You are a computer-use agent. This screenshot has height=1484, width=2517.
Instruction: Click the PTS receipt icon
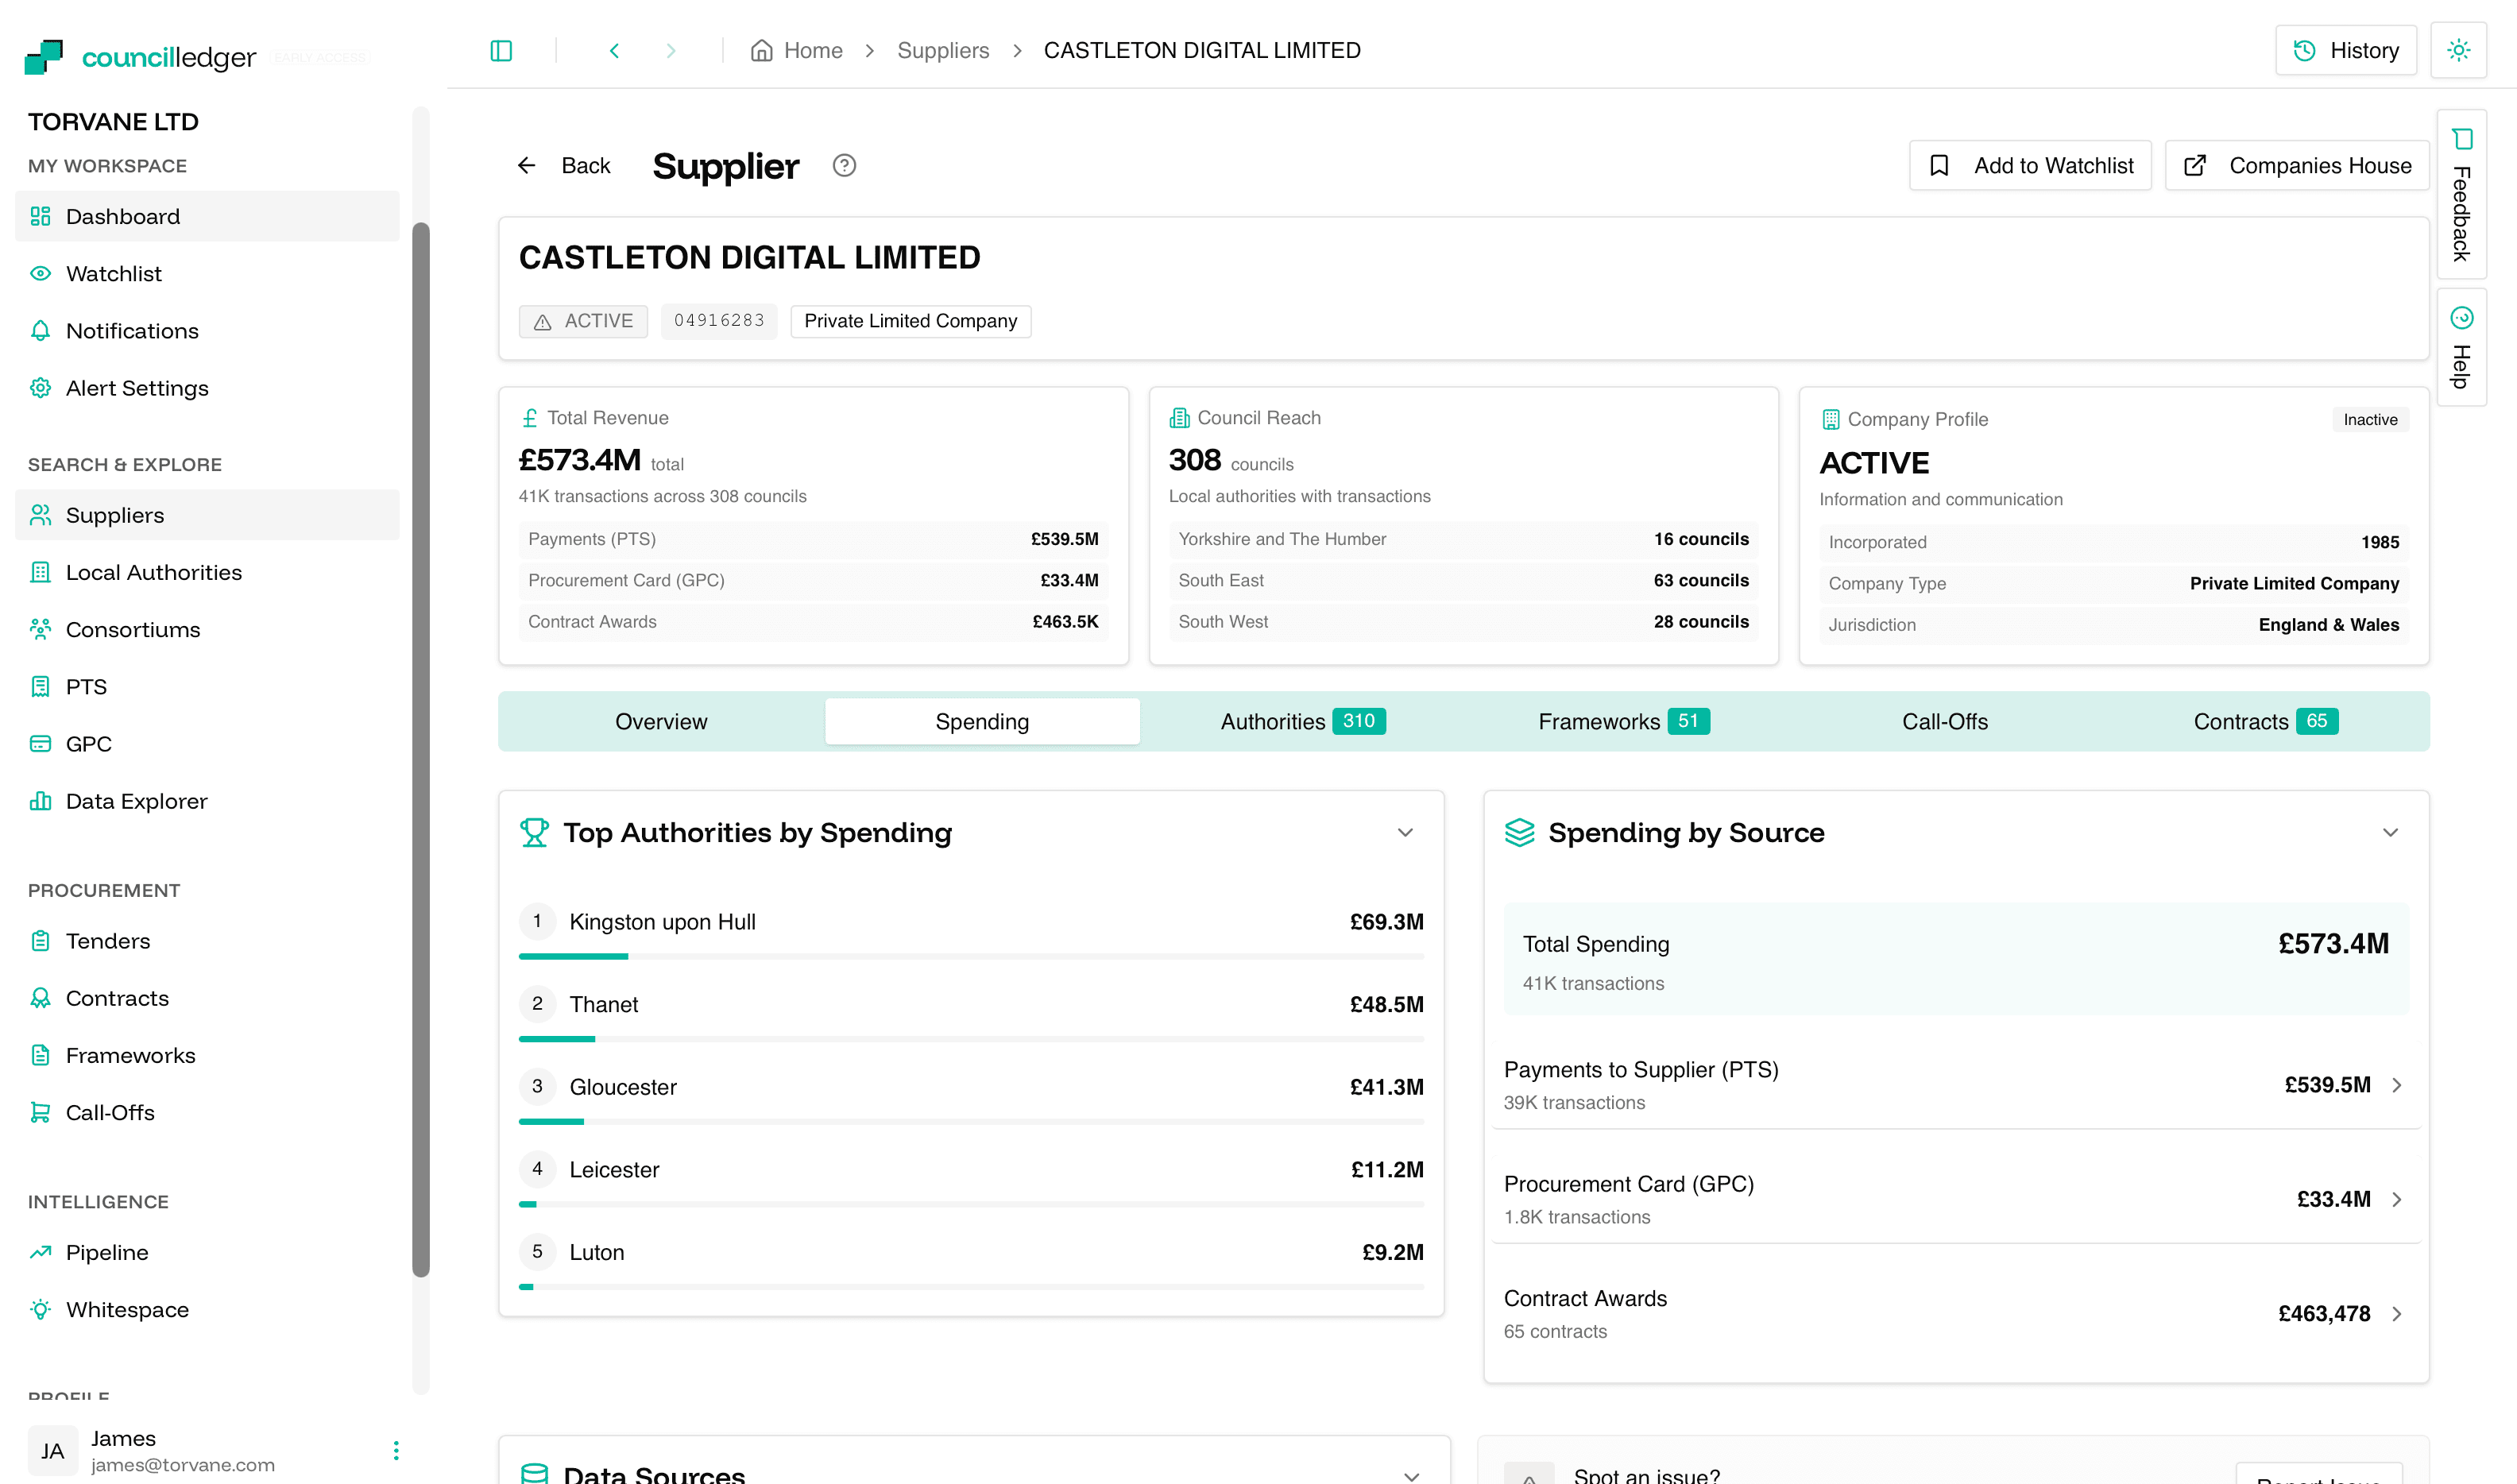click(x=40, y=686)
